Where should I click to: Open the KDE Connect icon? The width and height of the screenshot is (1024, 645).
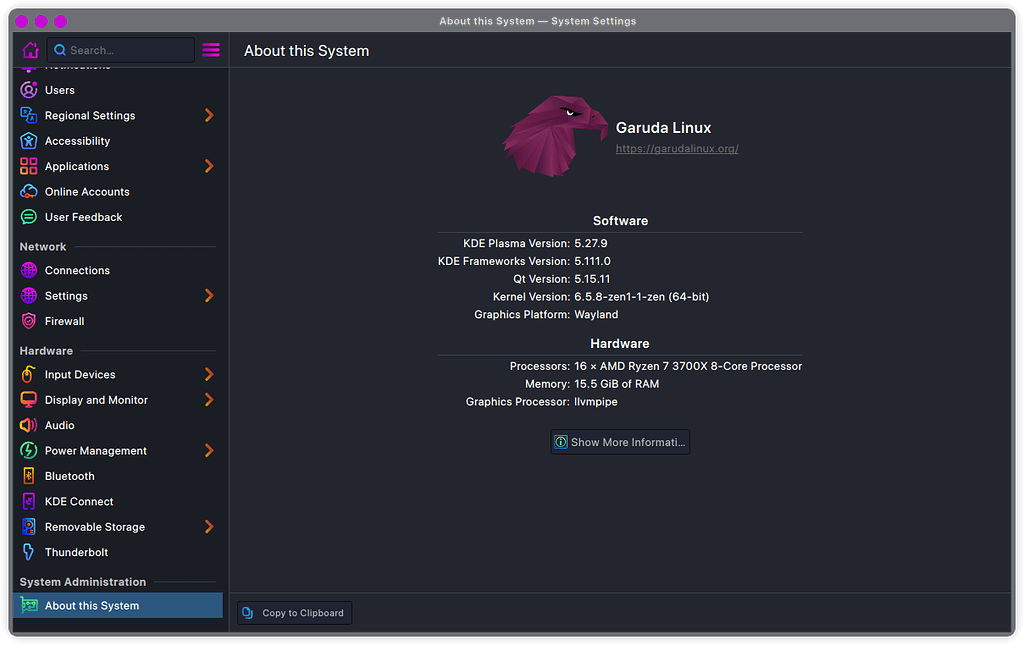click(31, 501)
